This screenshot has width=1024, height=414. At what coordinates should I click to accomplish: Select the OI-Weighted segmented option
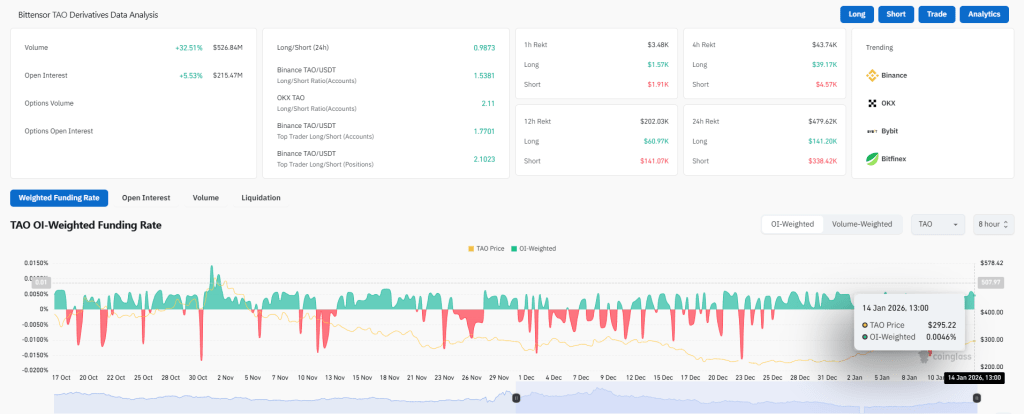[792, 224]
